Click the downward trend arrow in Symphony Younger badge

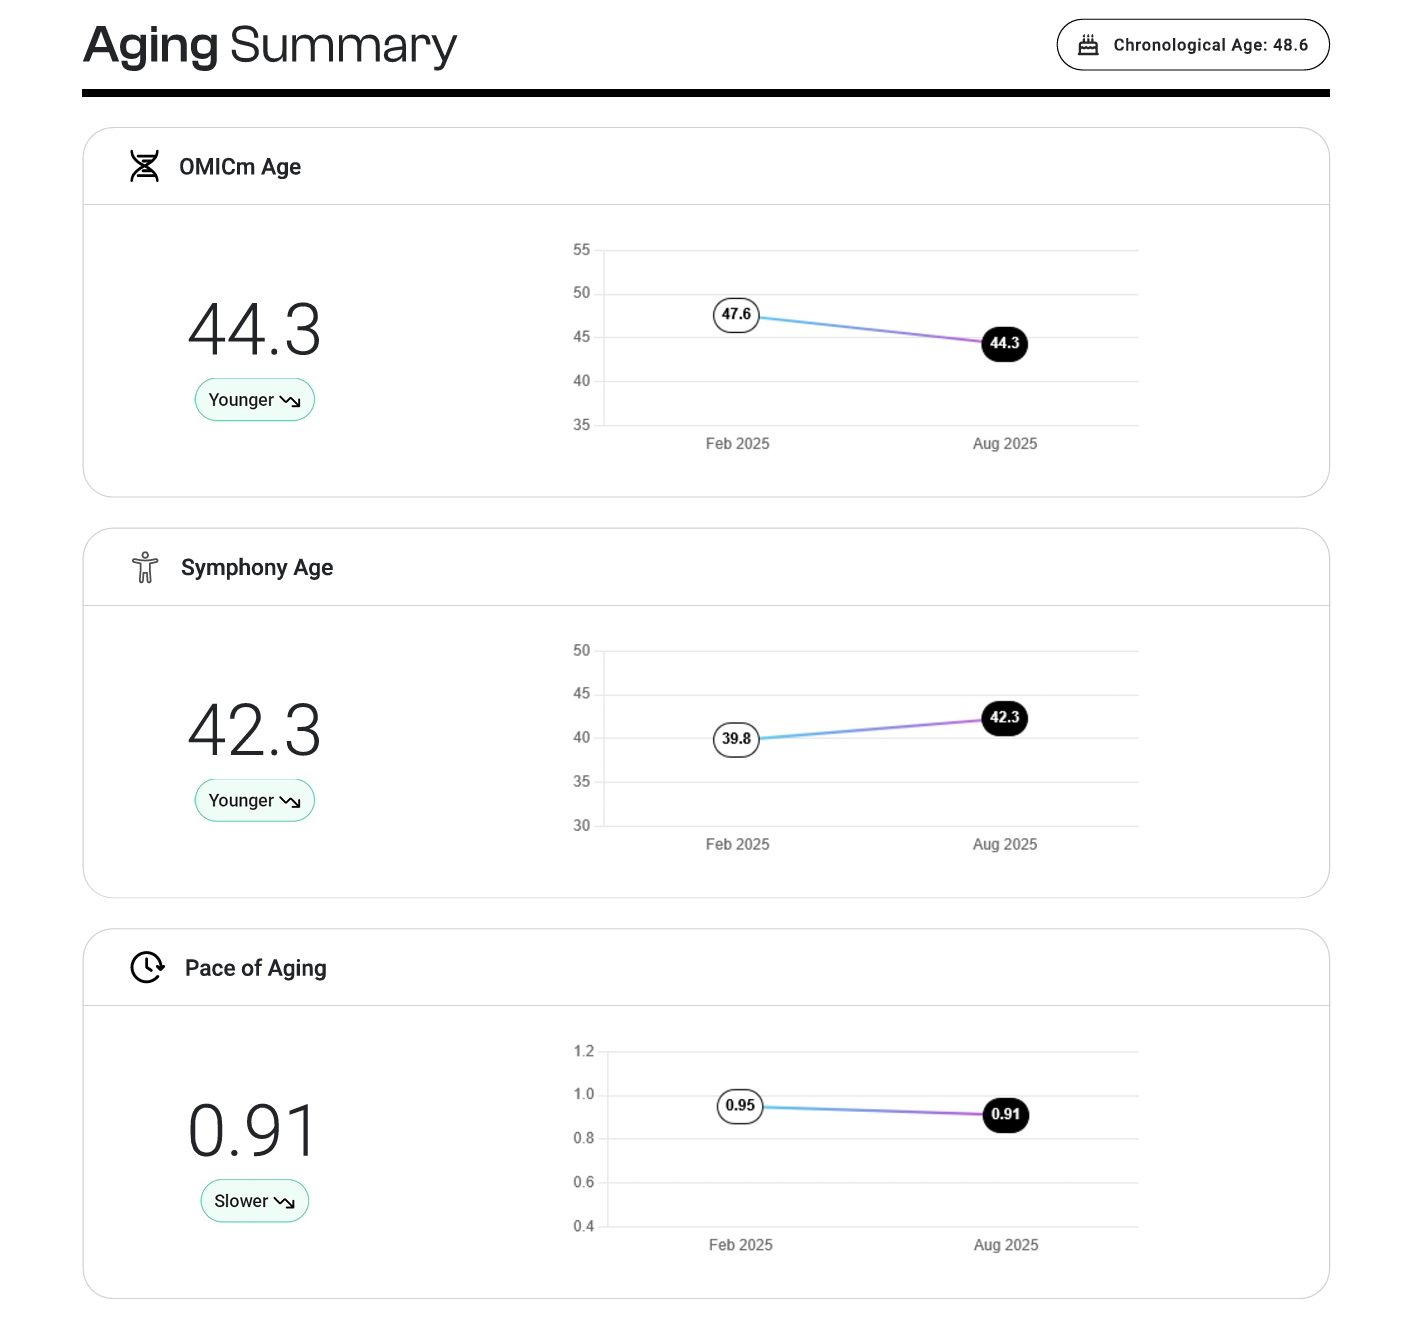click(290, 802)
